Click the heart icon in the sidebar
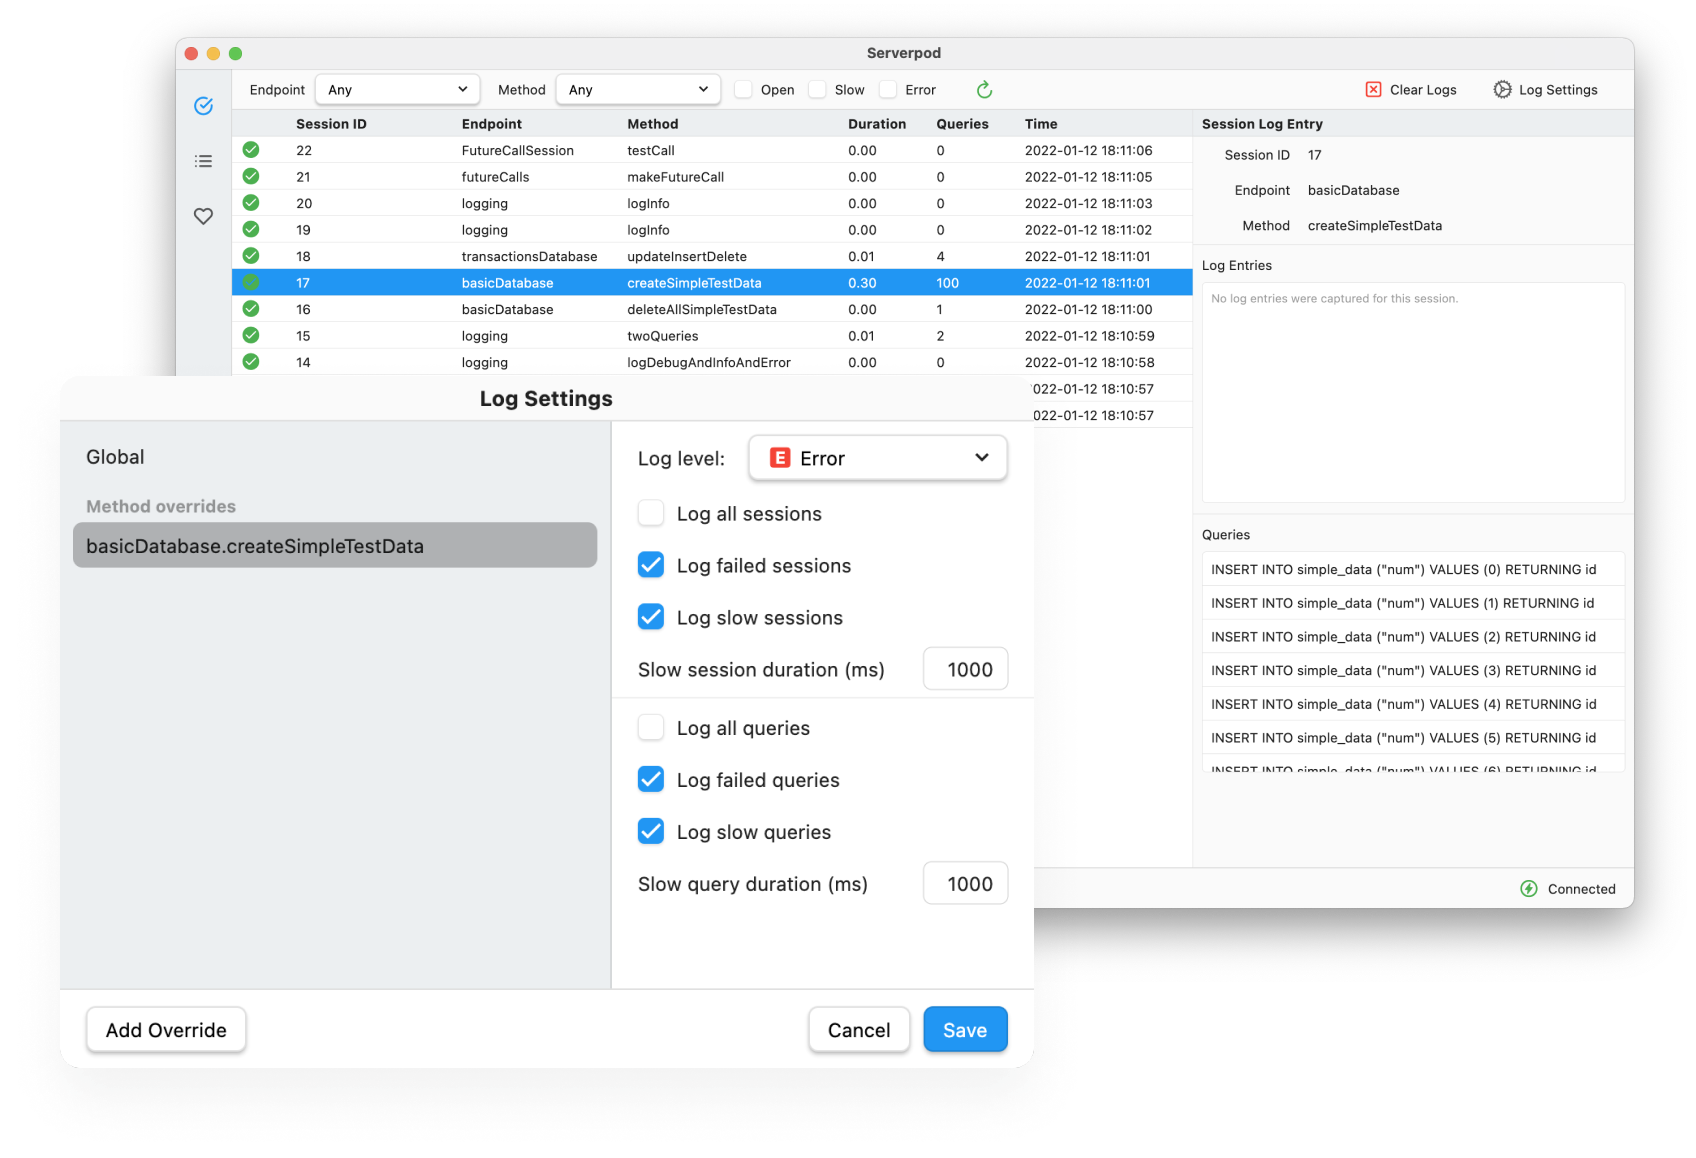Screen dimensions: 1696x1158 pos(203,216)
